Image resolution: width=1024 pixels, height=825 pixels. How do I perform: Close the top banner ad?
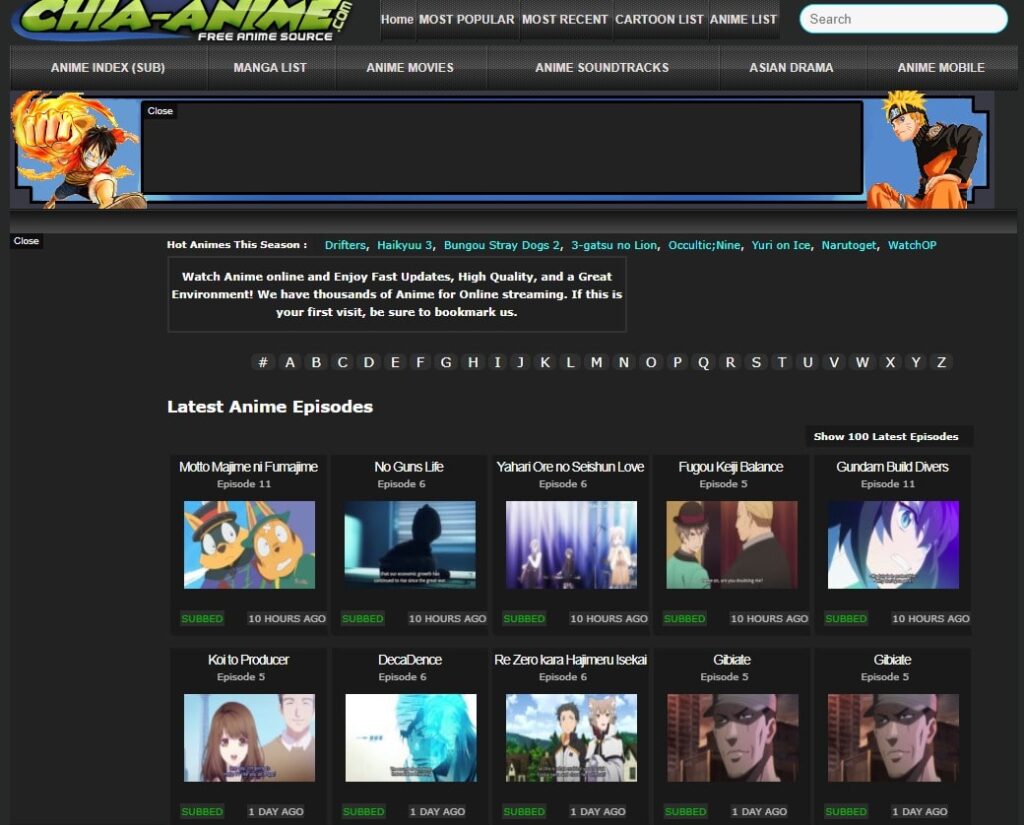[160, 111]
